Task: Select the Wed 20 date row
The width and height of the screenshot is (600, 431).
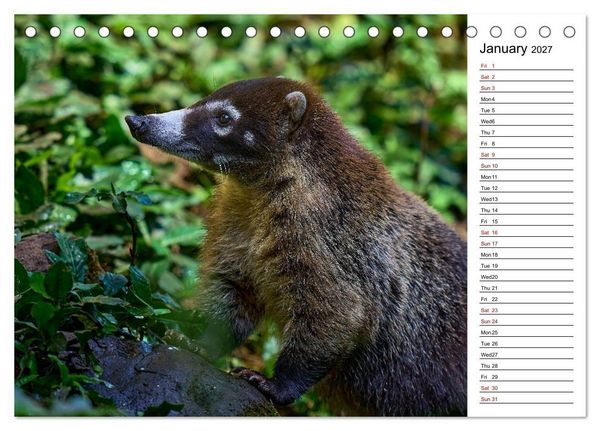Action: click(527, 277)
